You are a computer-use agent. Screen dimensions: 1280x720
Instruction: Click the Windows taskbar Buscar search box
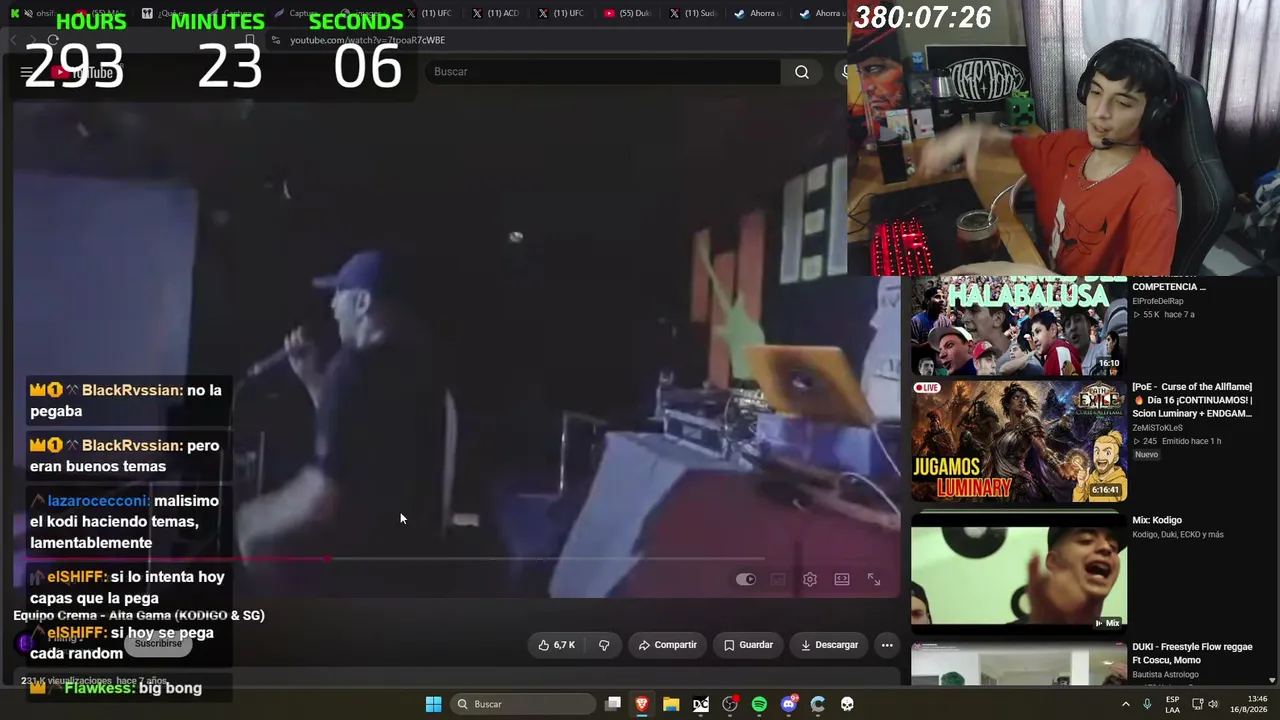(x=524, y=704)
